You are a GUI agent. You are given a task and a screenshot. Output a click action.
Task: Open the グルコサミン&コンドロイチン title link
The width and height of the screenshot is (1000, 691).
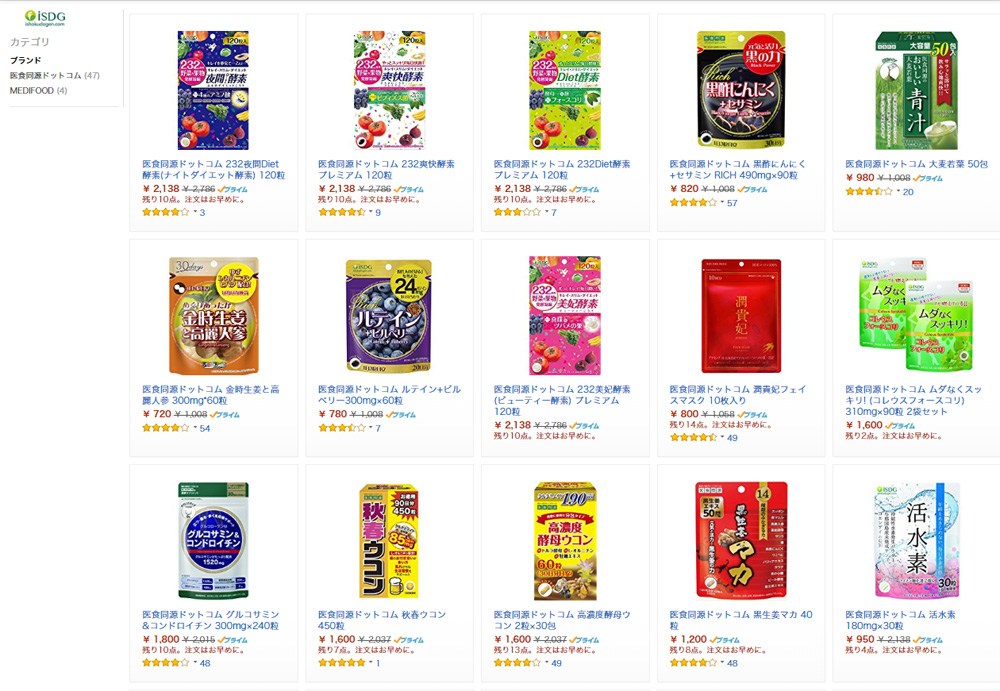coord(210,620)
